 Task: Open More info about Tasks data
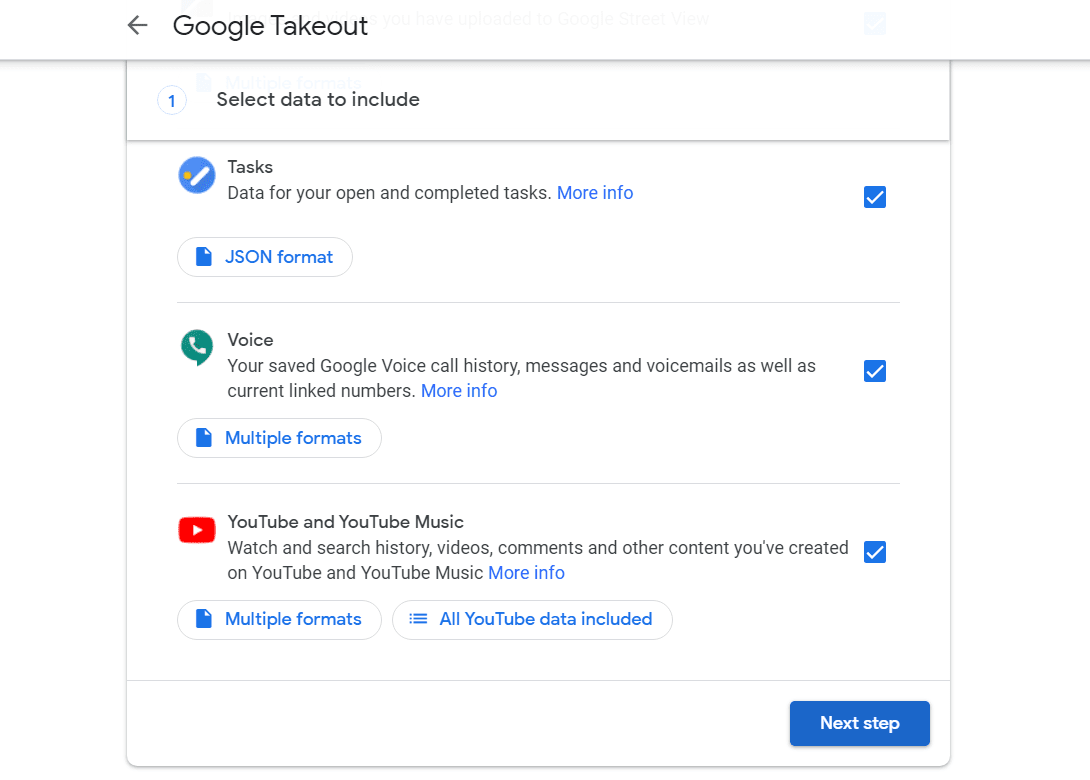(595, 192)
